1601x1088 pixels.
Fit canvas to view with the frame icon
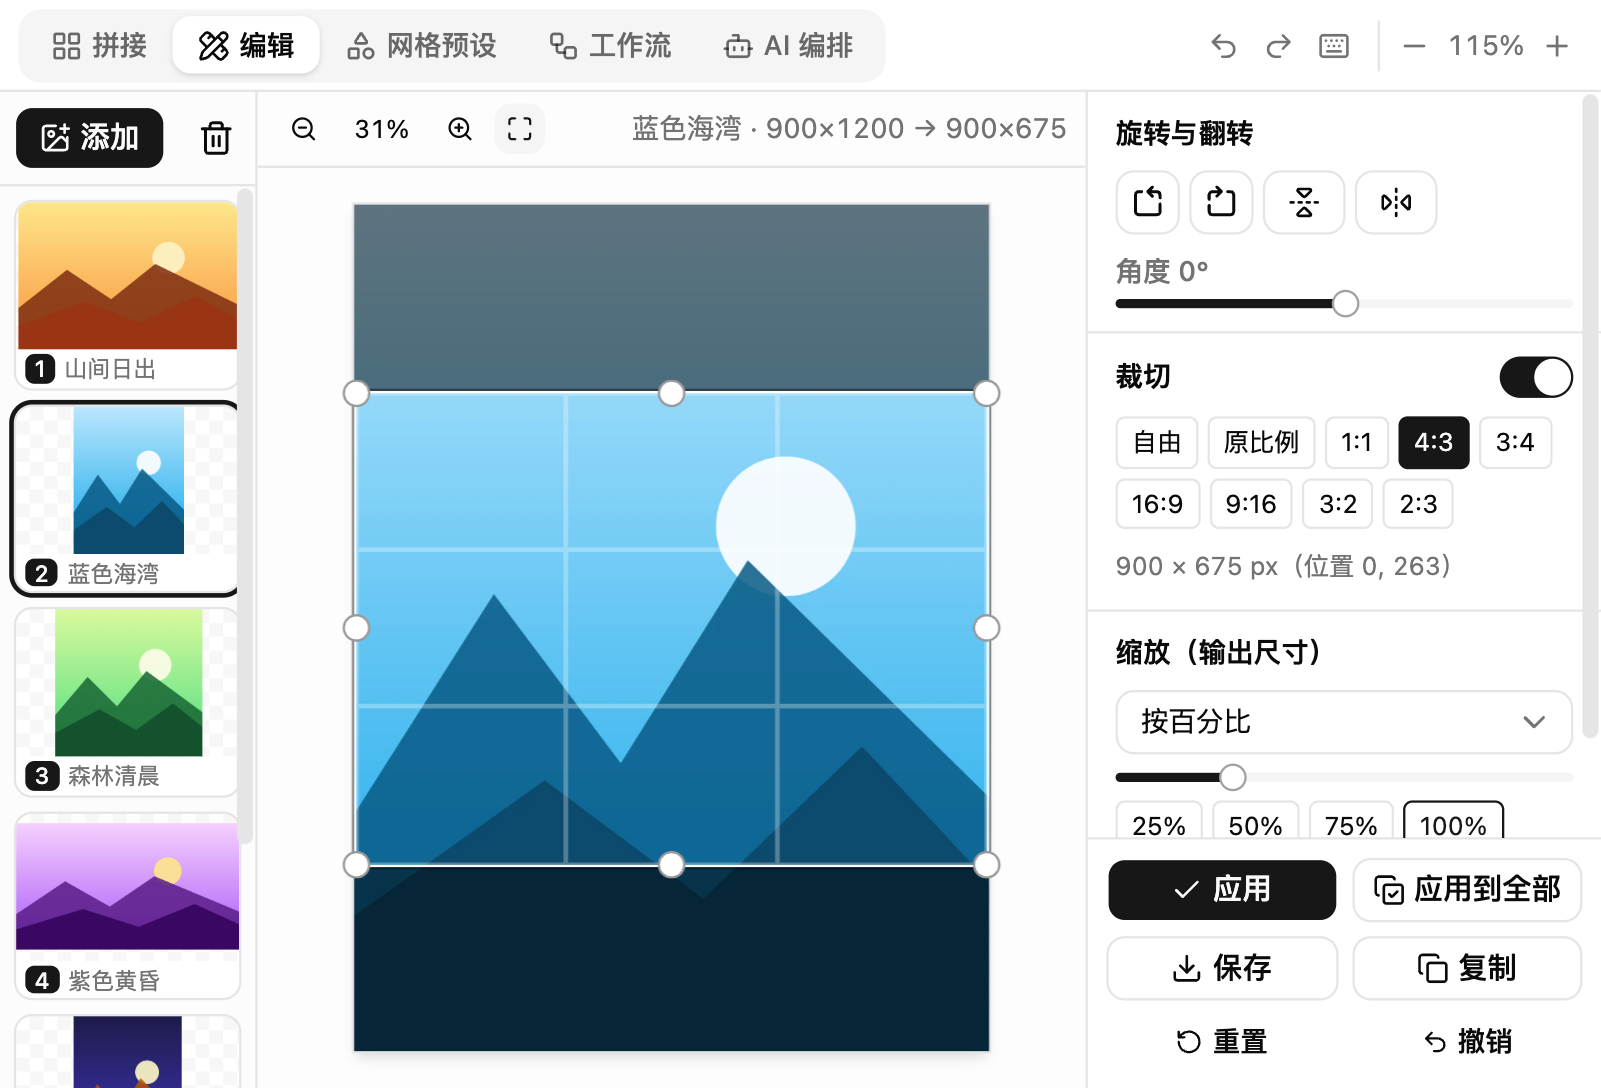[520, 129]
